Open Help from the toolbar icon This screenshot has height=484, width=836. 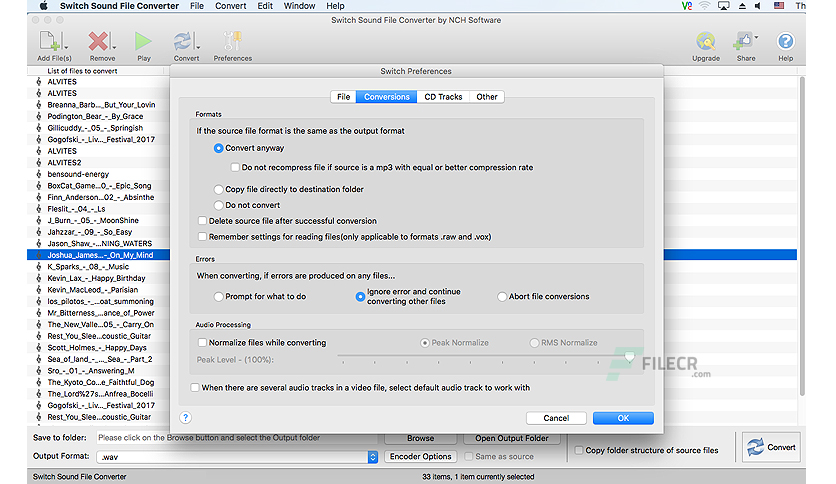(785, 41)
